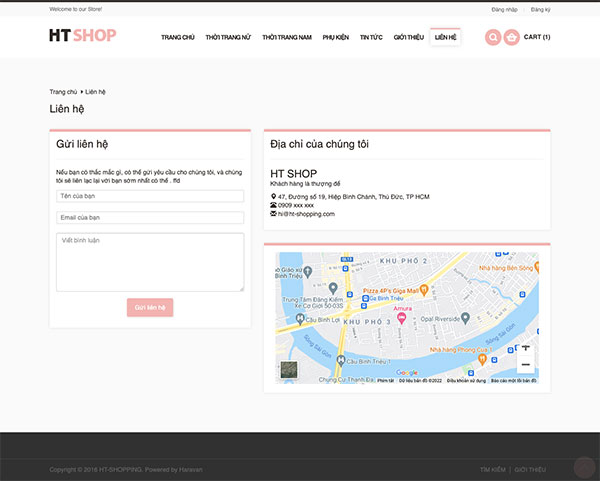
Task: Click the Gửi liên hệ submit button
Action: coord(150,308)
